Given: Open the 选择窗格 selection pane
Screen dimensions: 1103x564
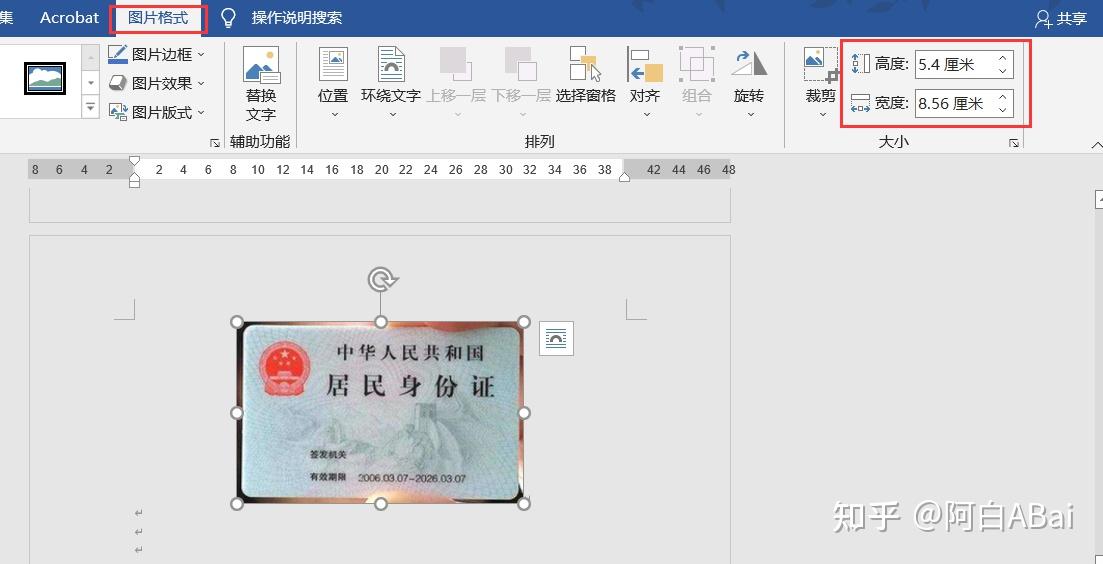Looking at the screenshot, I should pos(585,76).
